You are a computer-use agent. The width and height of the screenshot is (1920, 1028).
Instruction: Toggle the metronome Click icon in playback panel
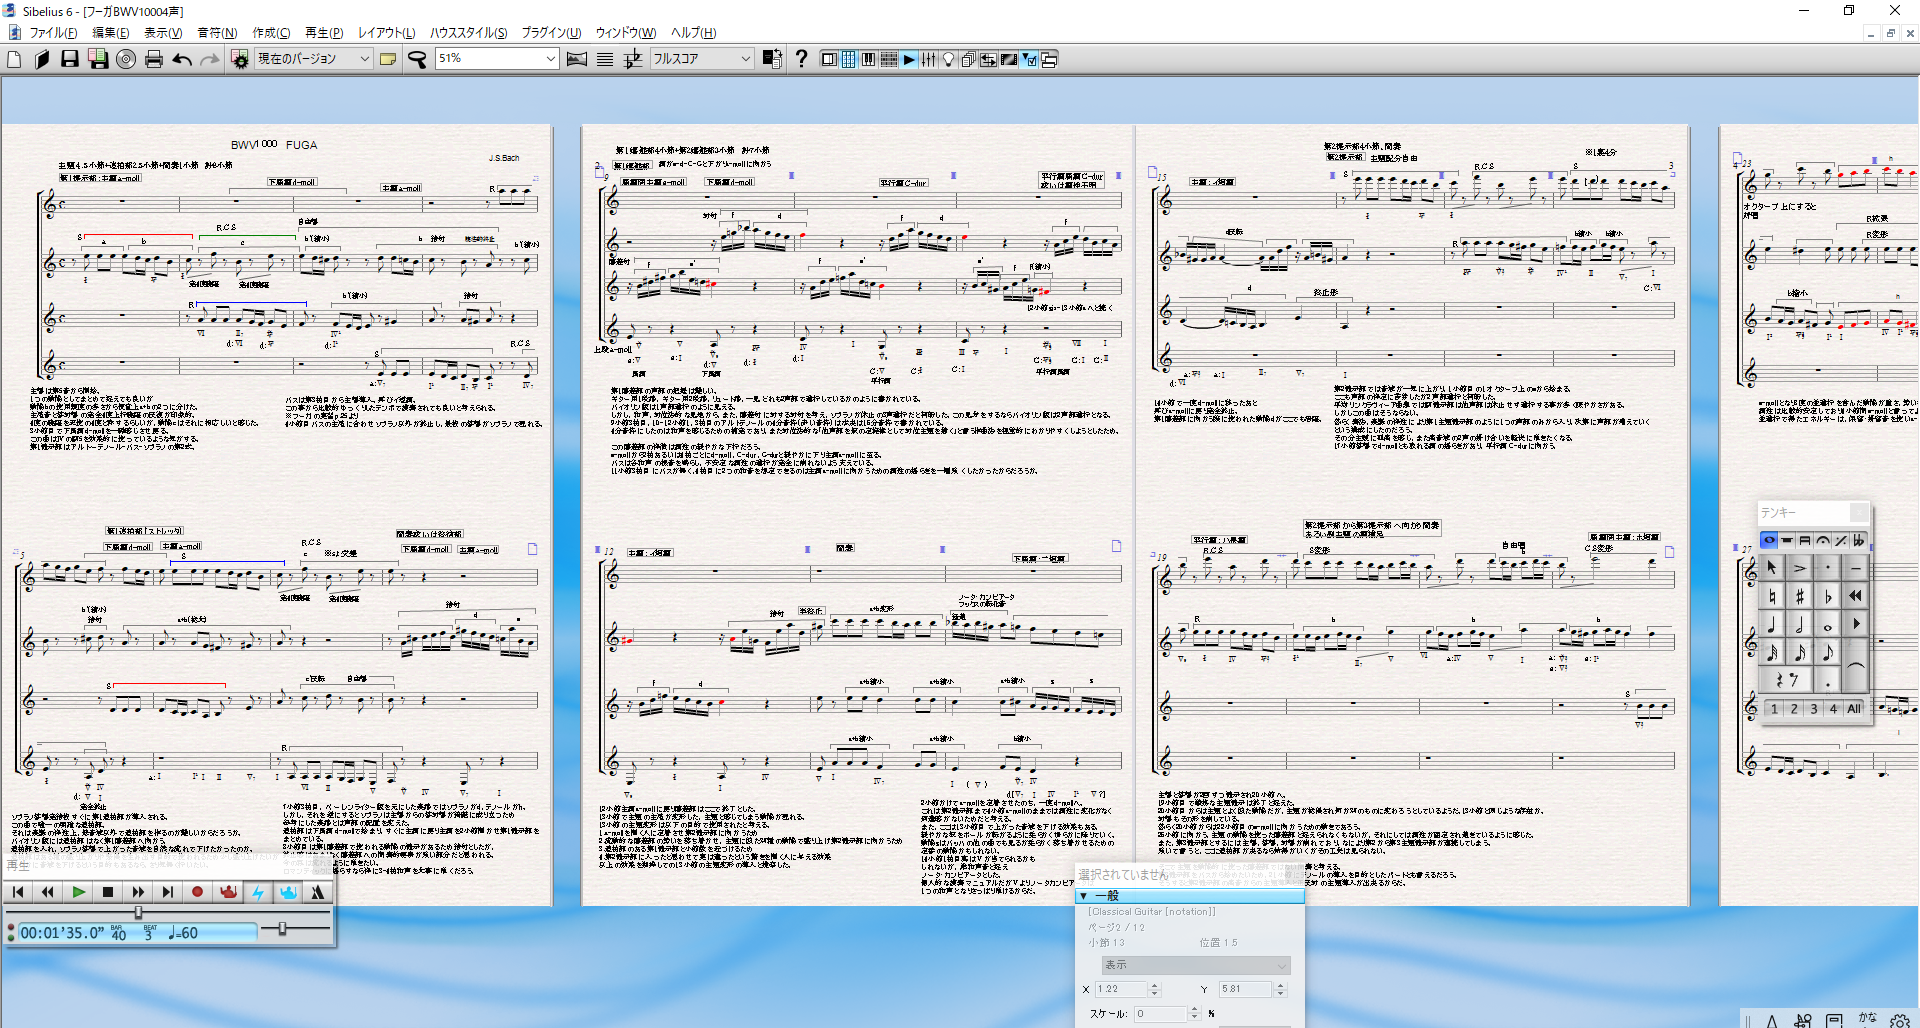coord(318,892)
